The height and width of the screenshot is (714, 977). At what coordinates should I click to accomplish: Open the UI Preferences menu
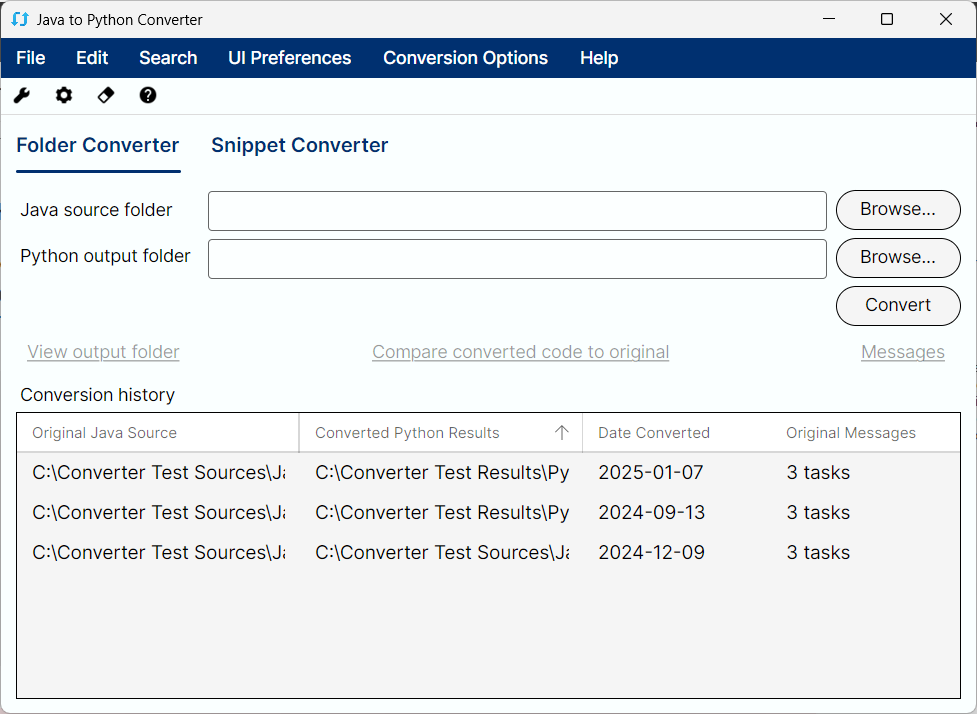(x=290, y=58)
